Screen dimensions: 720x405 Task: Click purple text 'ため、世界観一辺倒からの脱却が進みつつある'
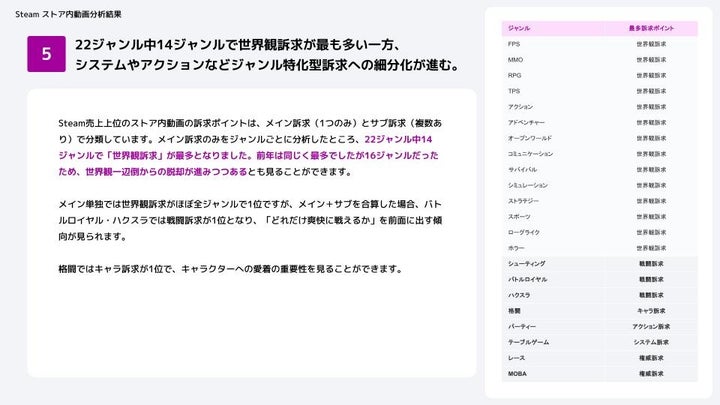point(153,172)
